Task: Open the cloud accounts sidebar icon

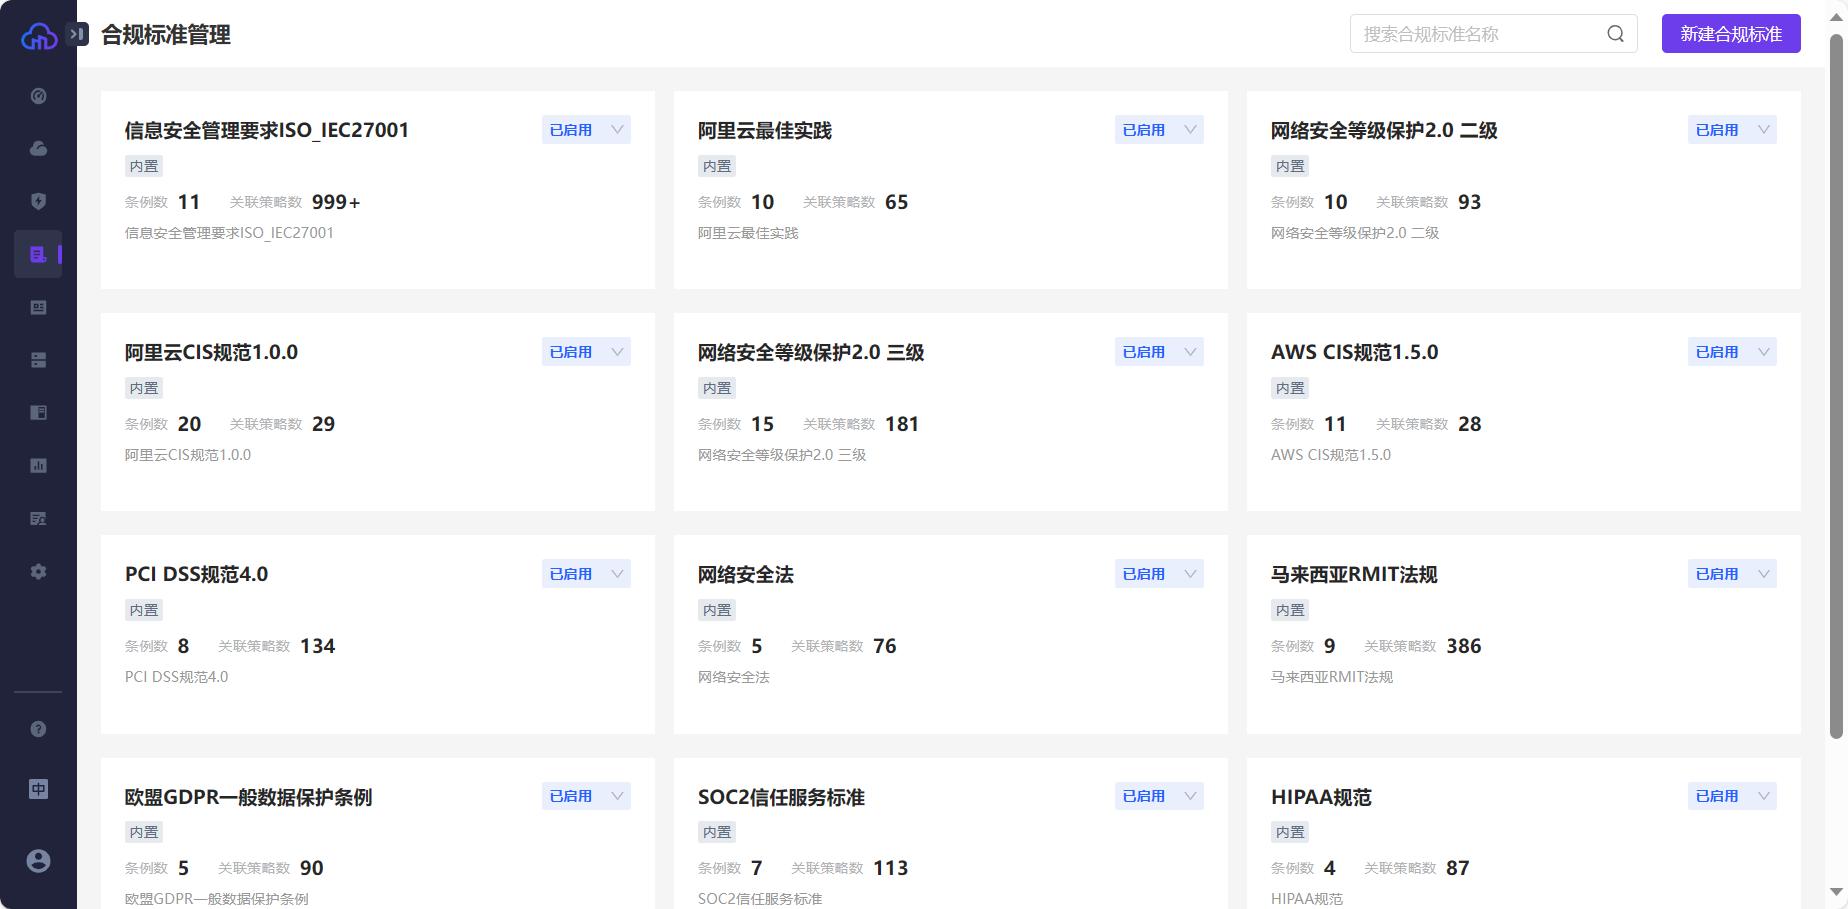Action: 38,148
